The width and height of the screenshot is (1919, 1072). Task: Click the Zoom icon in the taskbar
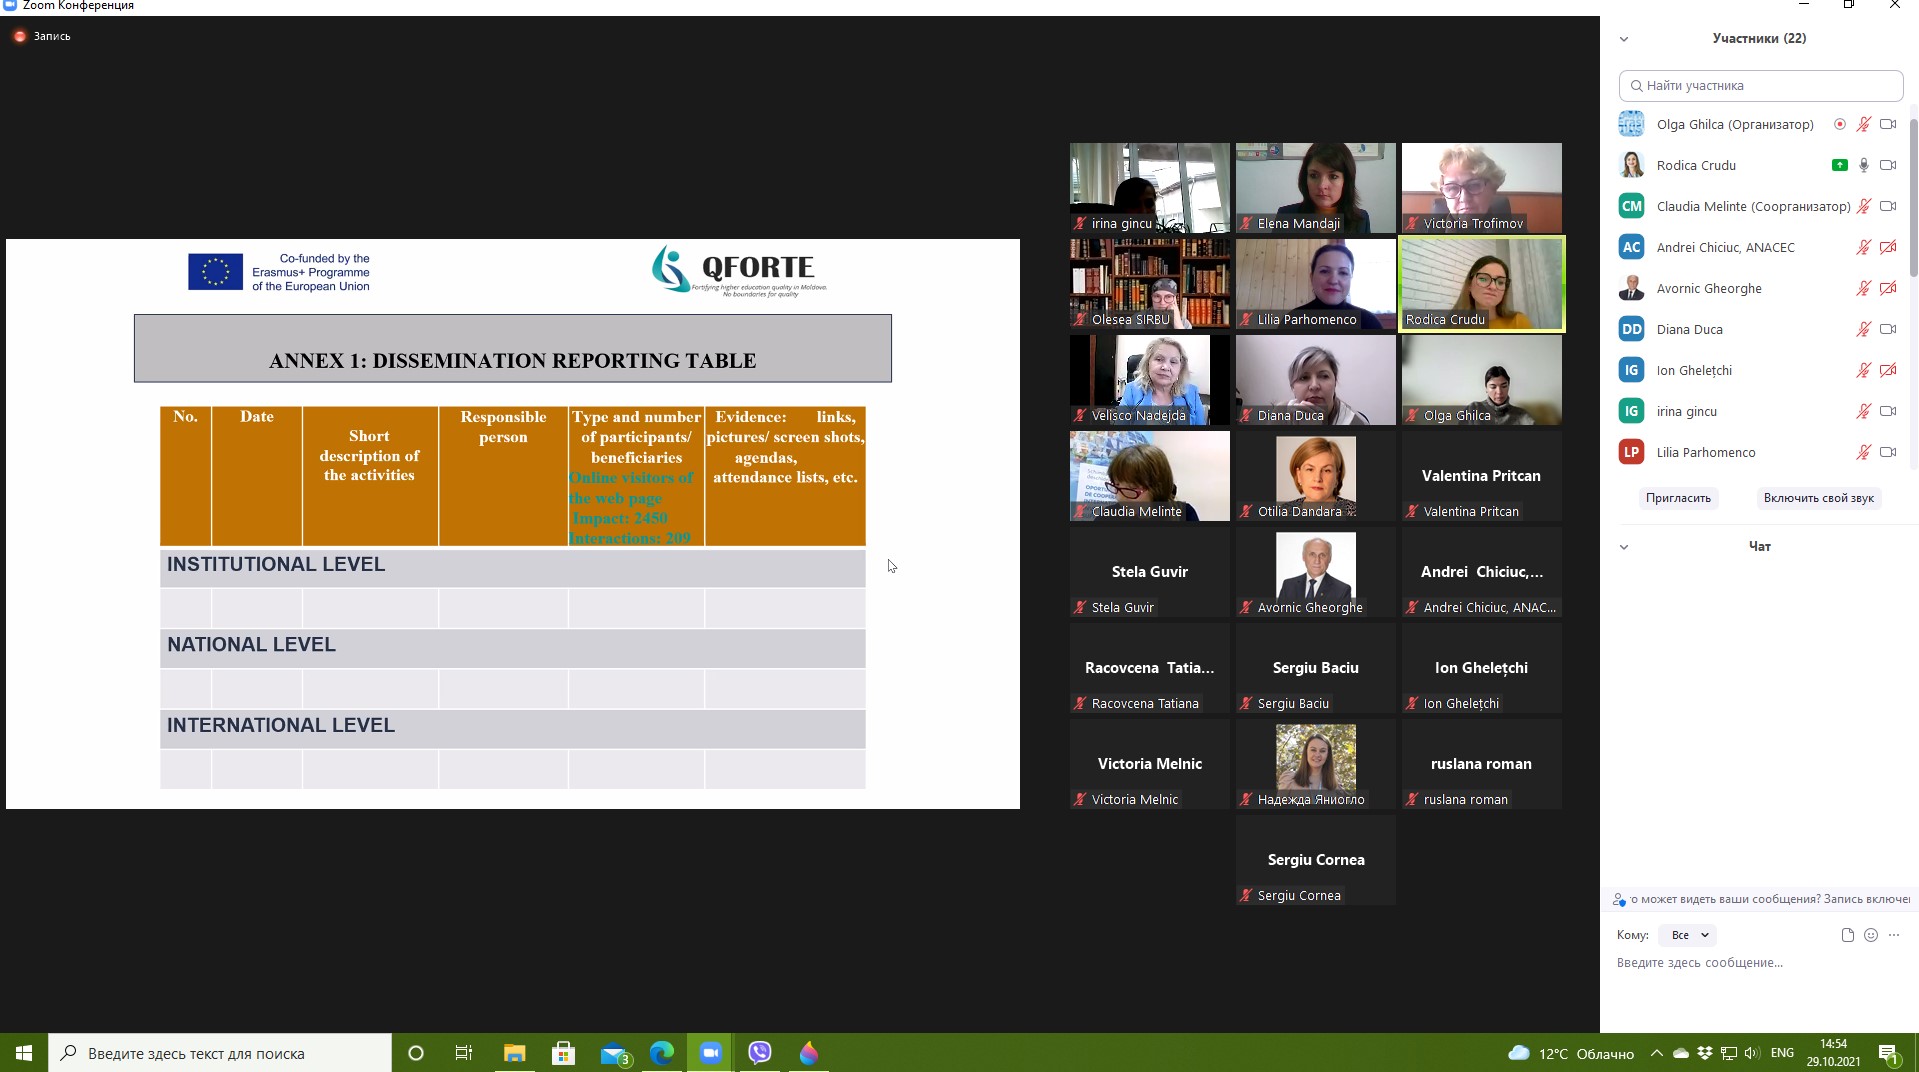click(x=710, y=1053)
